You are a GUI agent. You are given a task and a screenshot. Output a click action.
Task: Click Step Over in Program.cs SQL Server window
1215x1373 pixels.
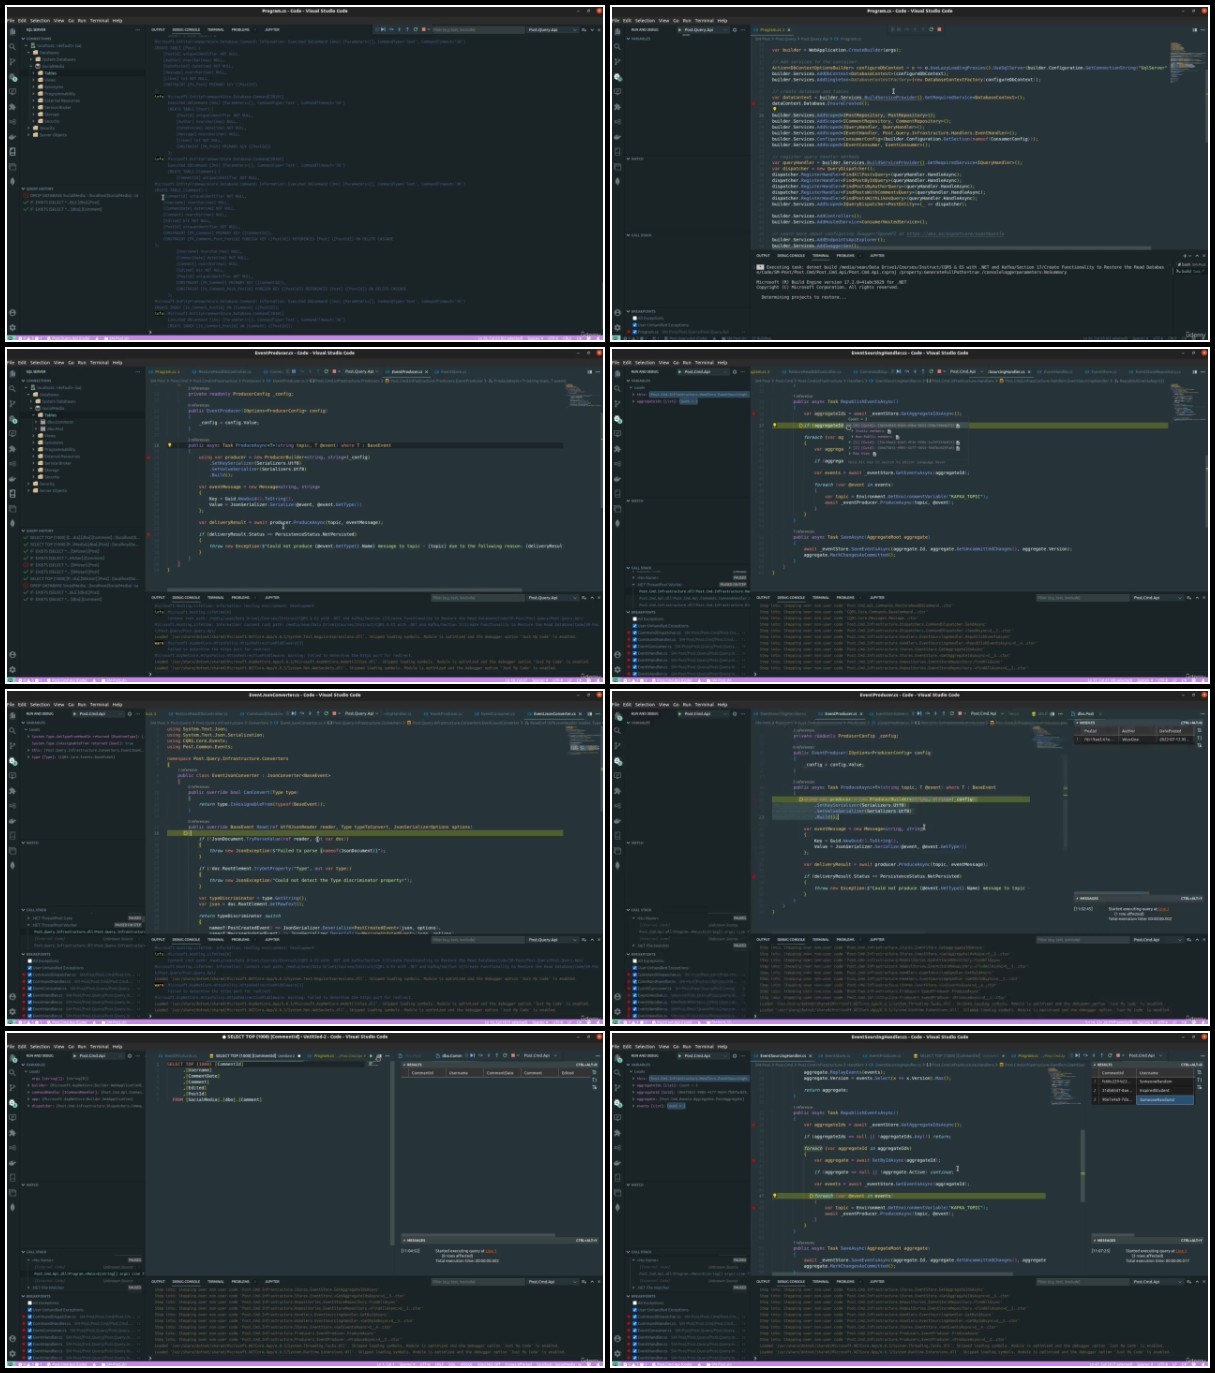point(391,30)
